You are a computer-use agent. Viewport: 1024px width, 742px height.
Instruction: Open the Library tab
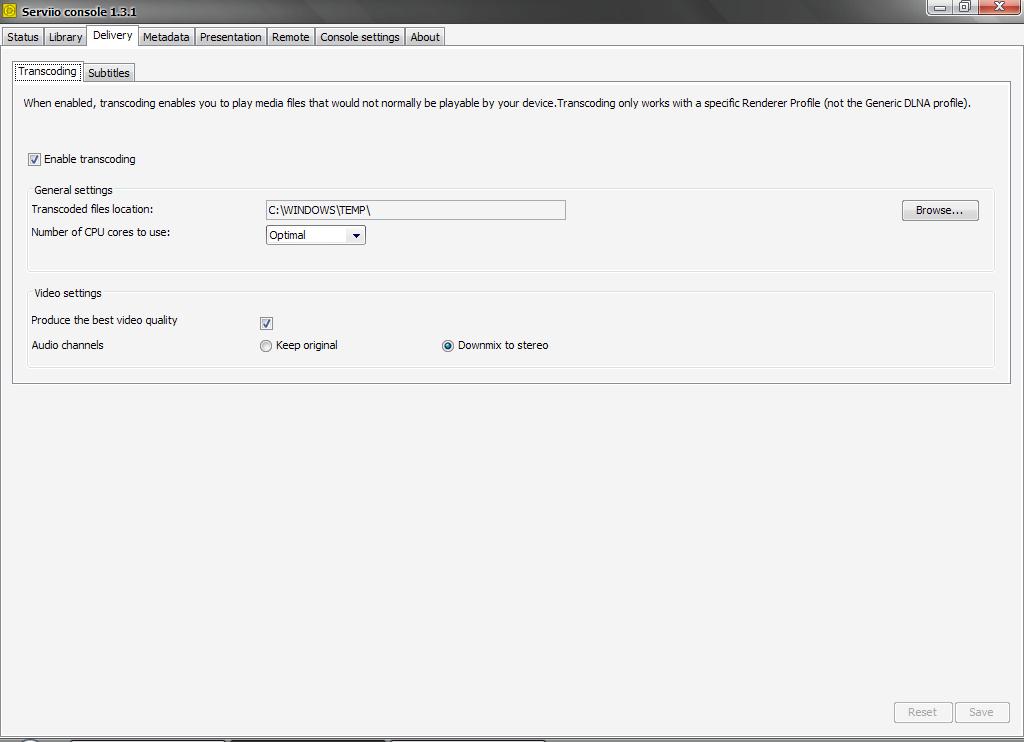(65, 37)
